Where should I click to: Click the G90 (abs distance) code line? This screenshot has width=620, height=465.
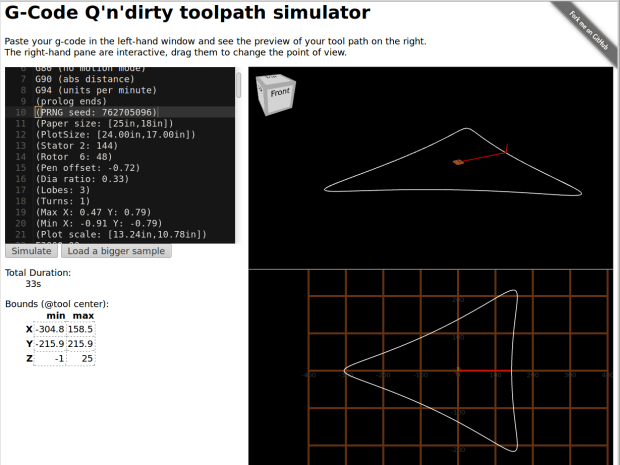point(85,79)
